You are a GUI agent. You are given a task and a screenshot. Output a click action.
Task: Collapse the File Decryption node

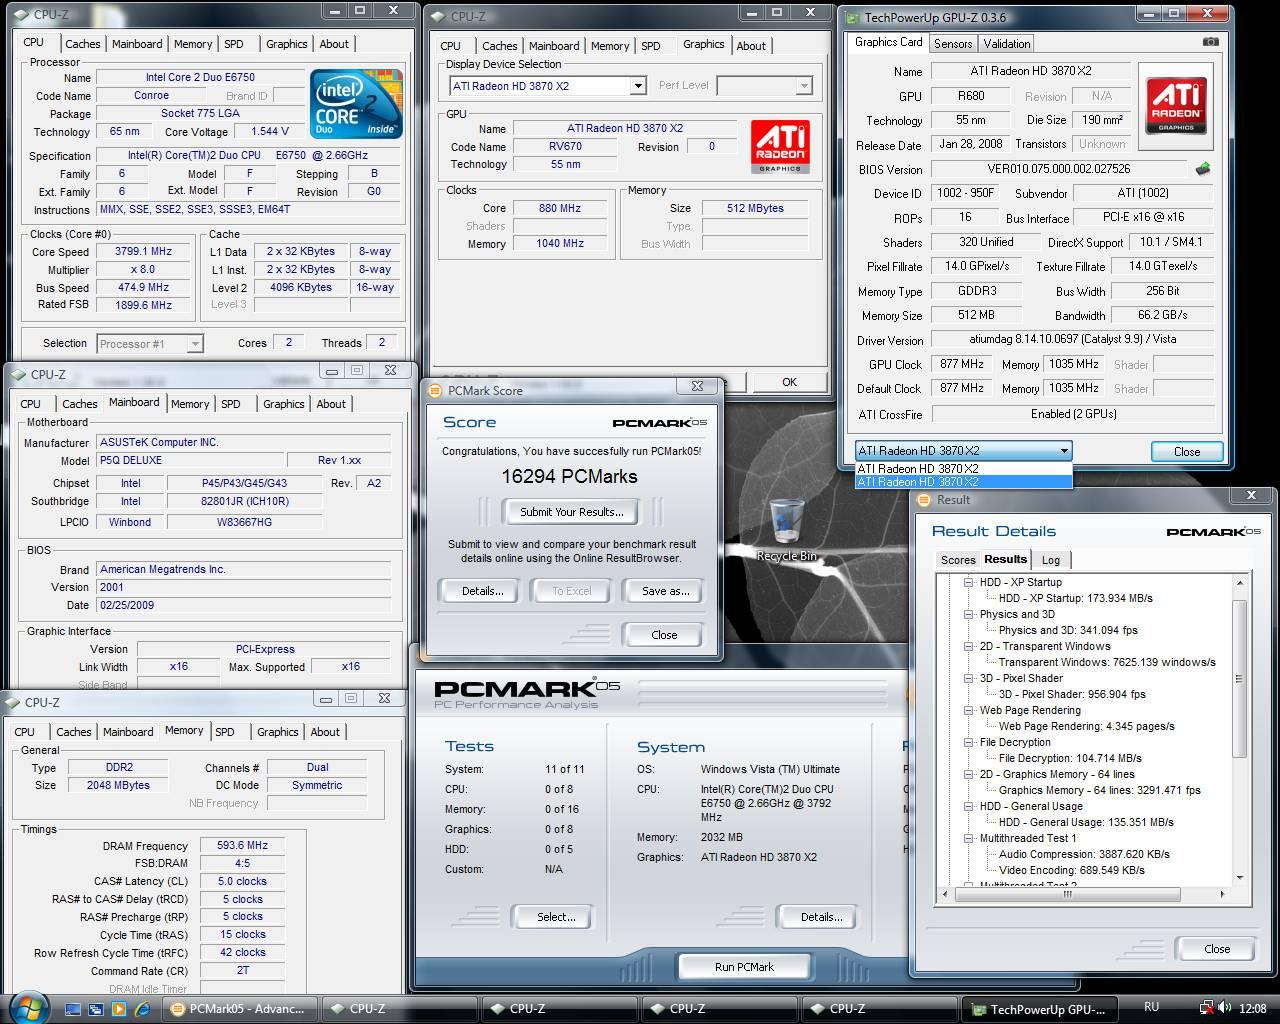[x=968, y=742]
